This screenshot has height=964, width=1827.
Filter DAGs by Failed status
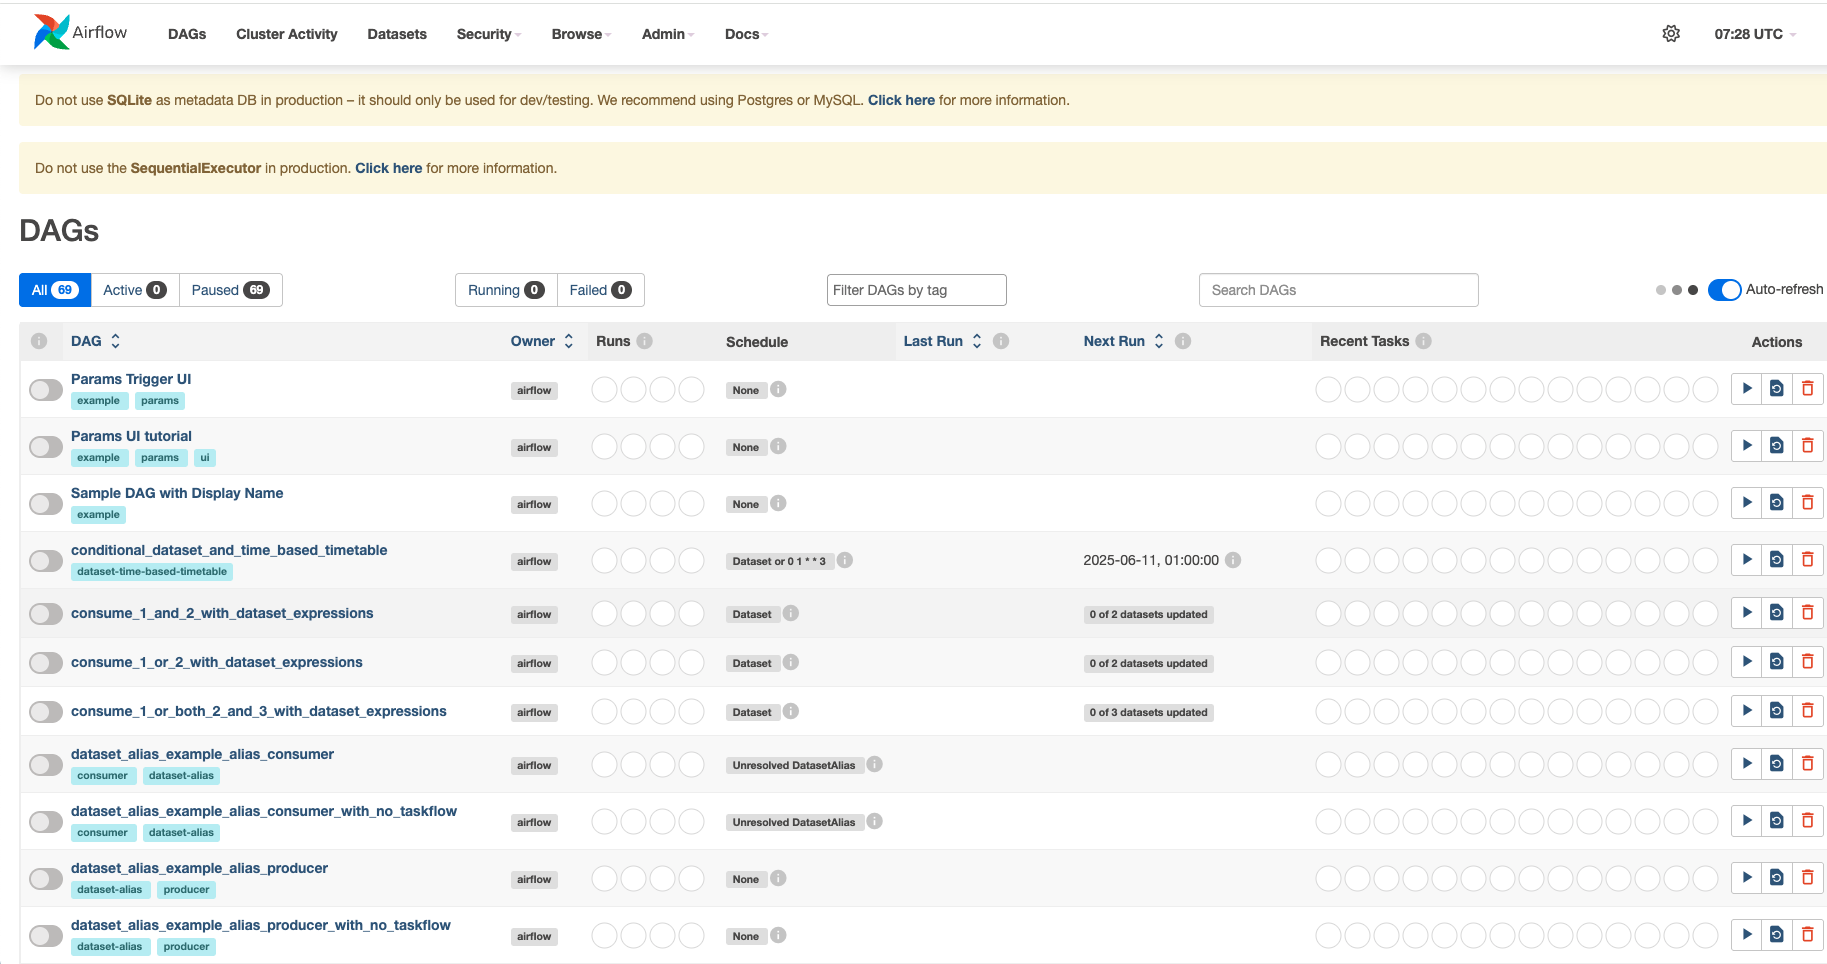click(x=600, y=290)
